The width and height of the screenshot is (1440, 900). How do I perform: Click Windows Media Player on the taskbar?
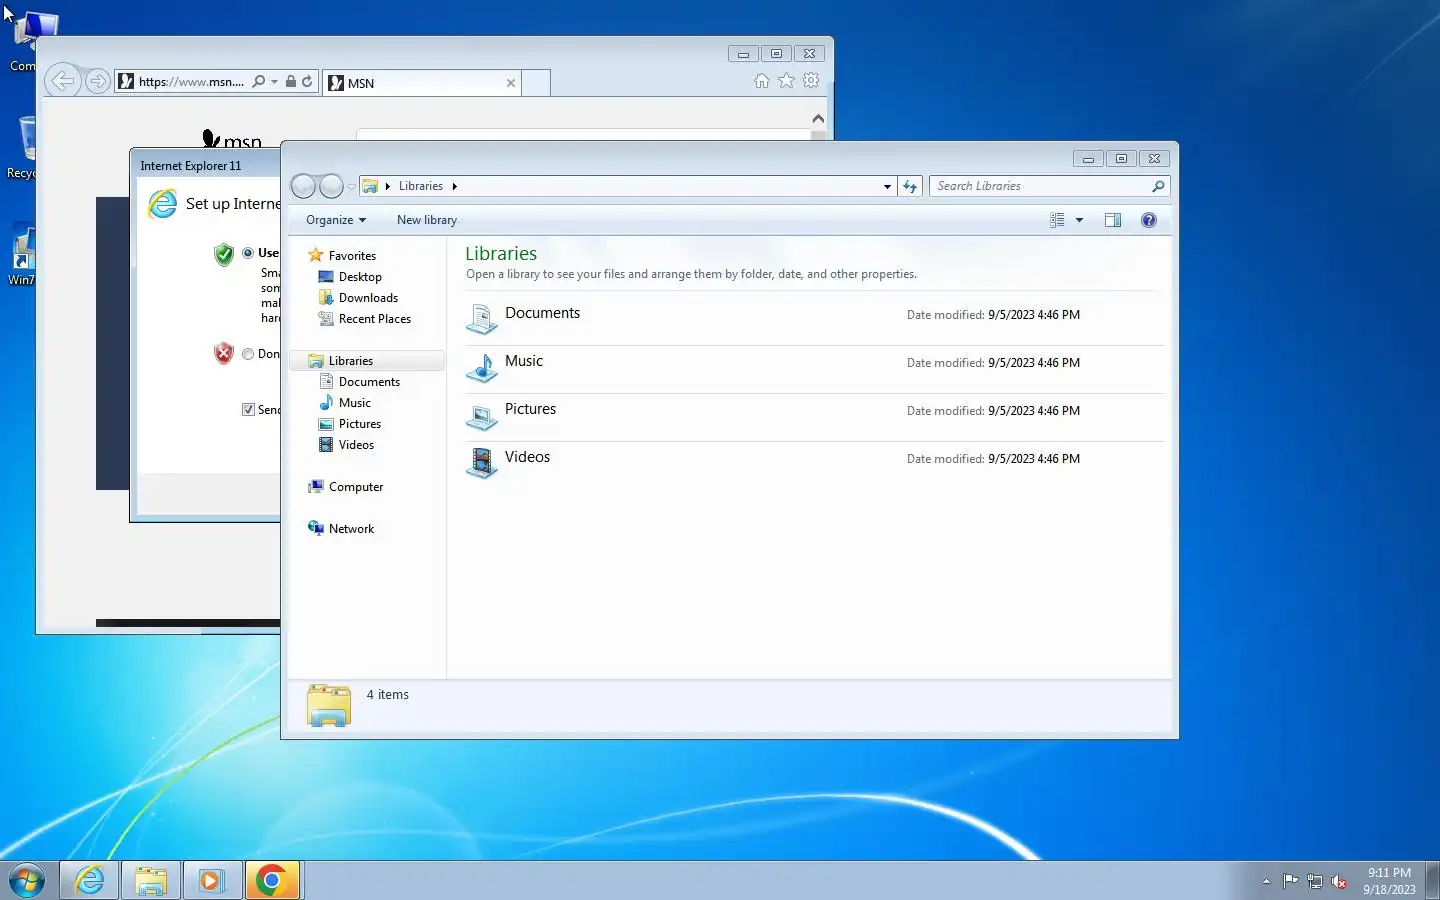coord(212,881)
